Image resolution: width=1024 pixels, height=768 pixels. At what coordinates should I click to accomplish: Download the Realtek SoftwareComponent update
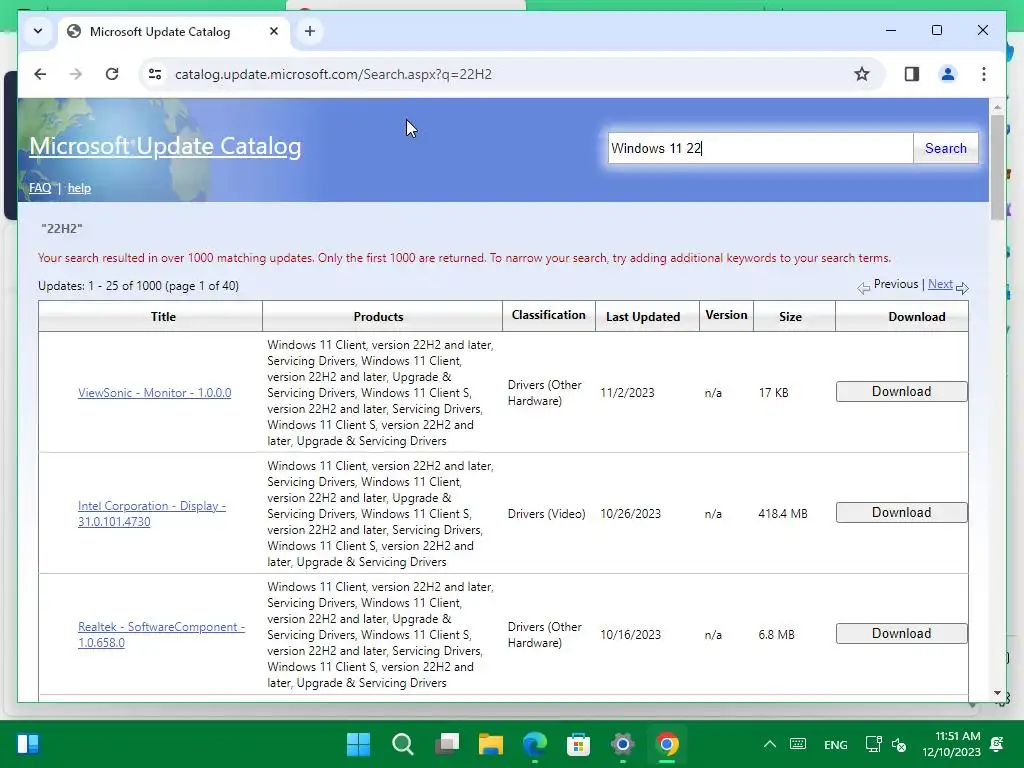901,633
